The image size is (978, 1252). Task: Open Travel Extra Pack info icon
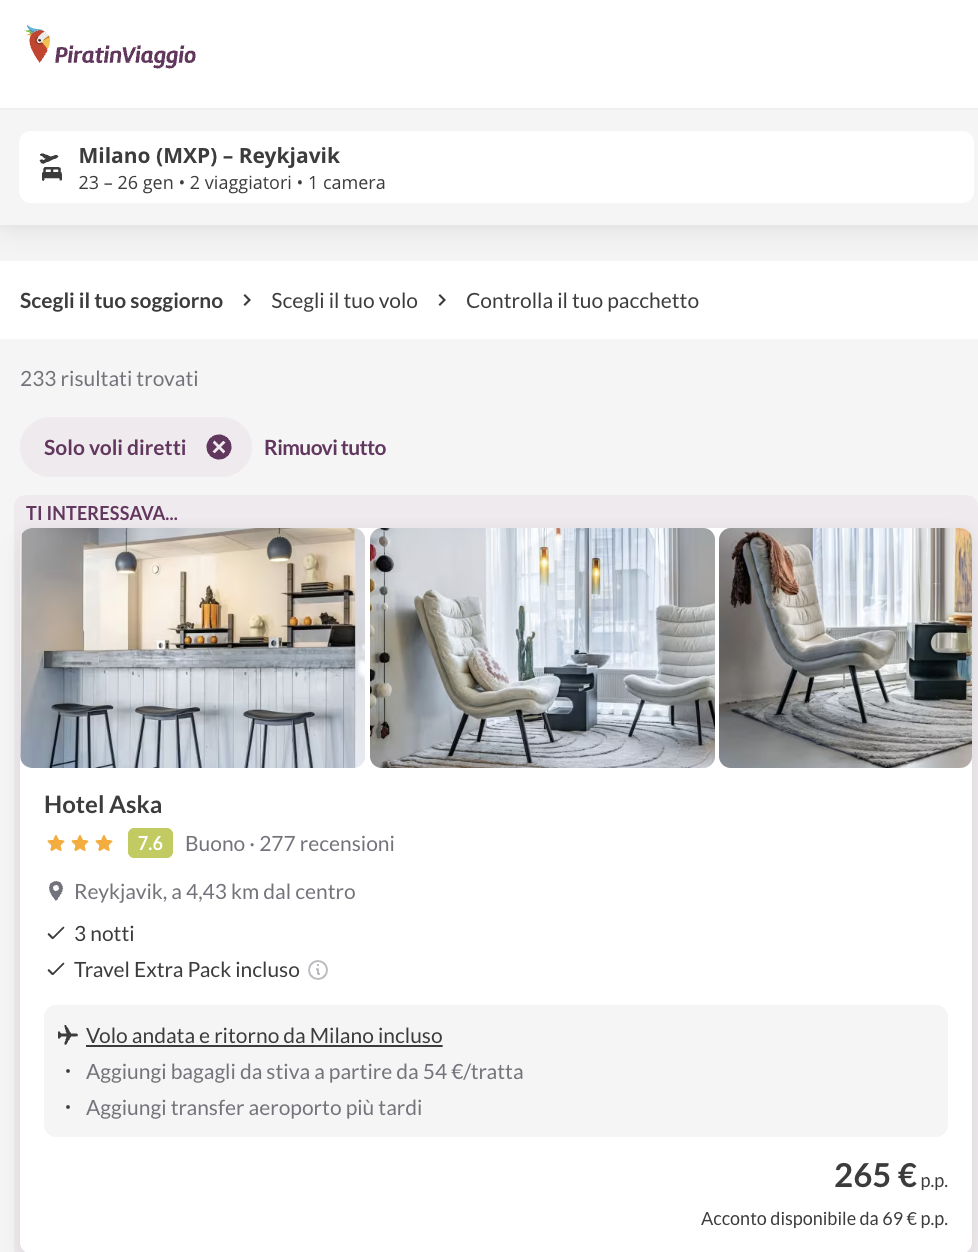pyautogui.click(x=318, y=970)
